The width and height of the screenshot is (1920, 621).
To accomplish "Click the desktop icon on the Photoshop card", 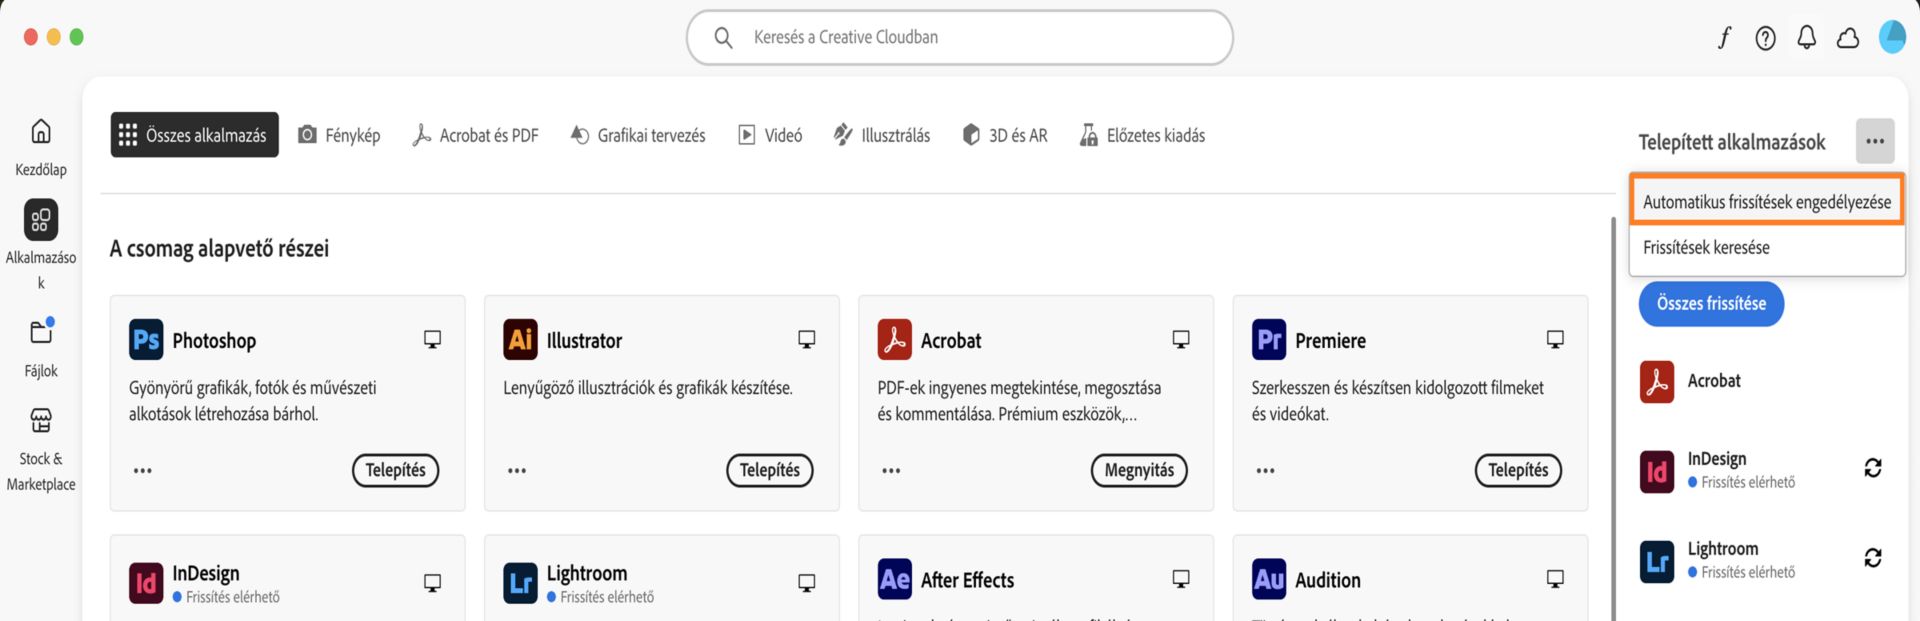I will coord(432,339).
